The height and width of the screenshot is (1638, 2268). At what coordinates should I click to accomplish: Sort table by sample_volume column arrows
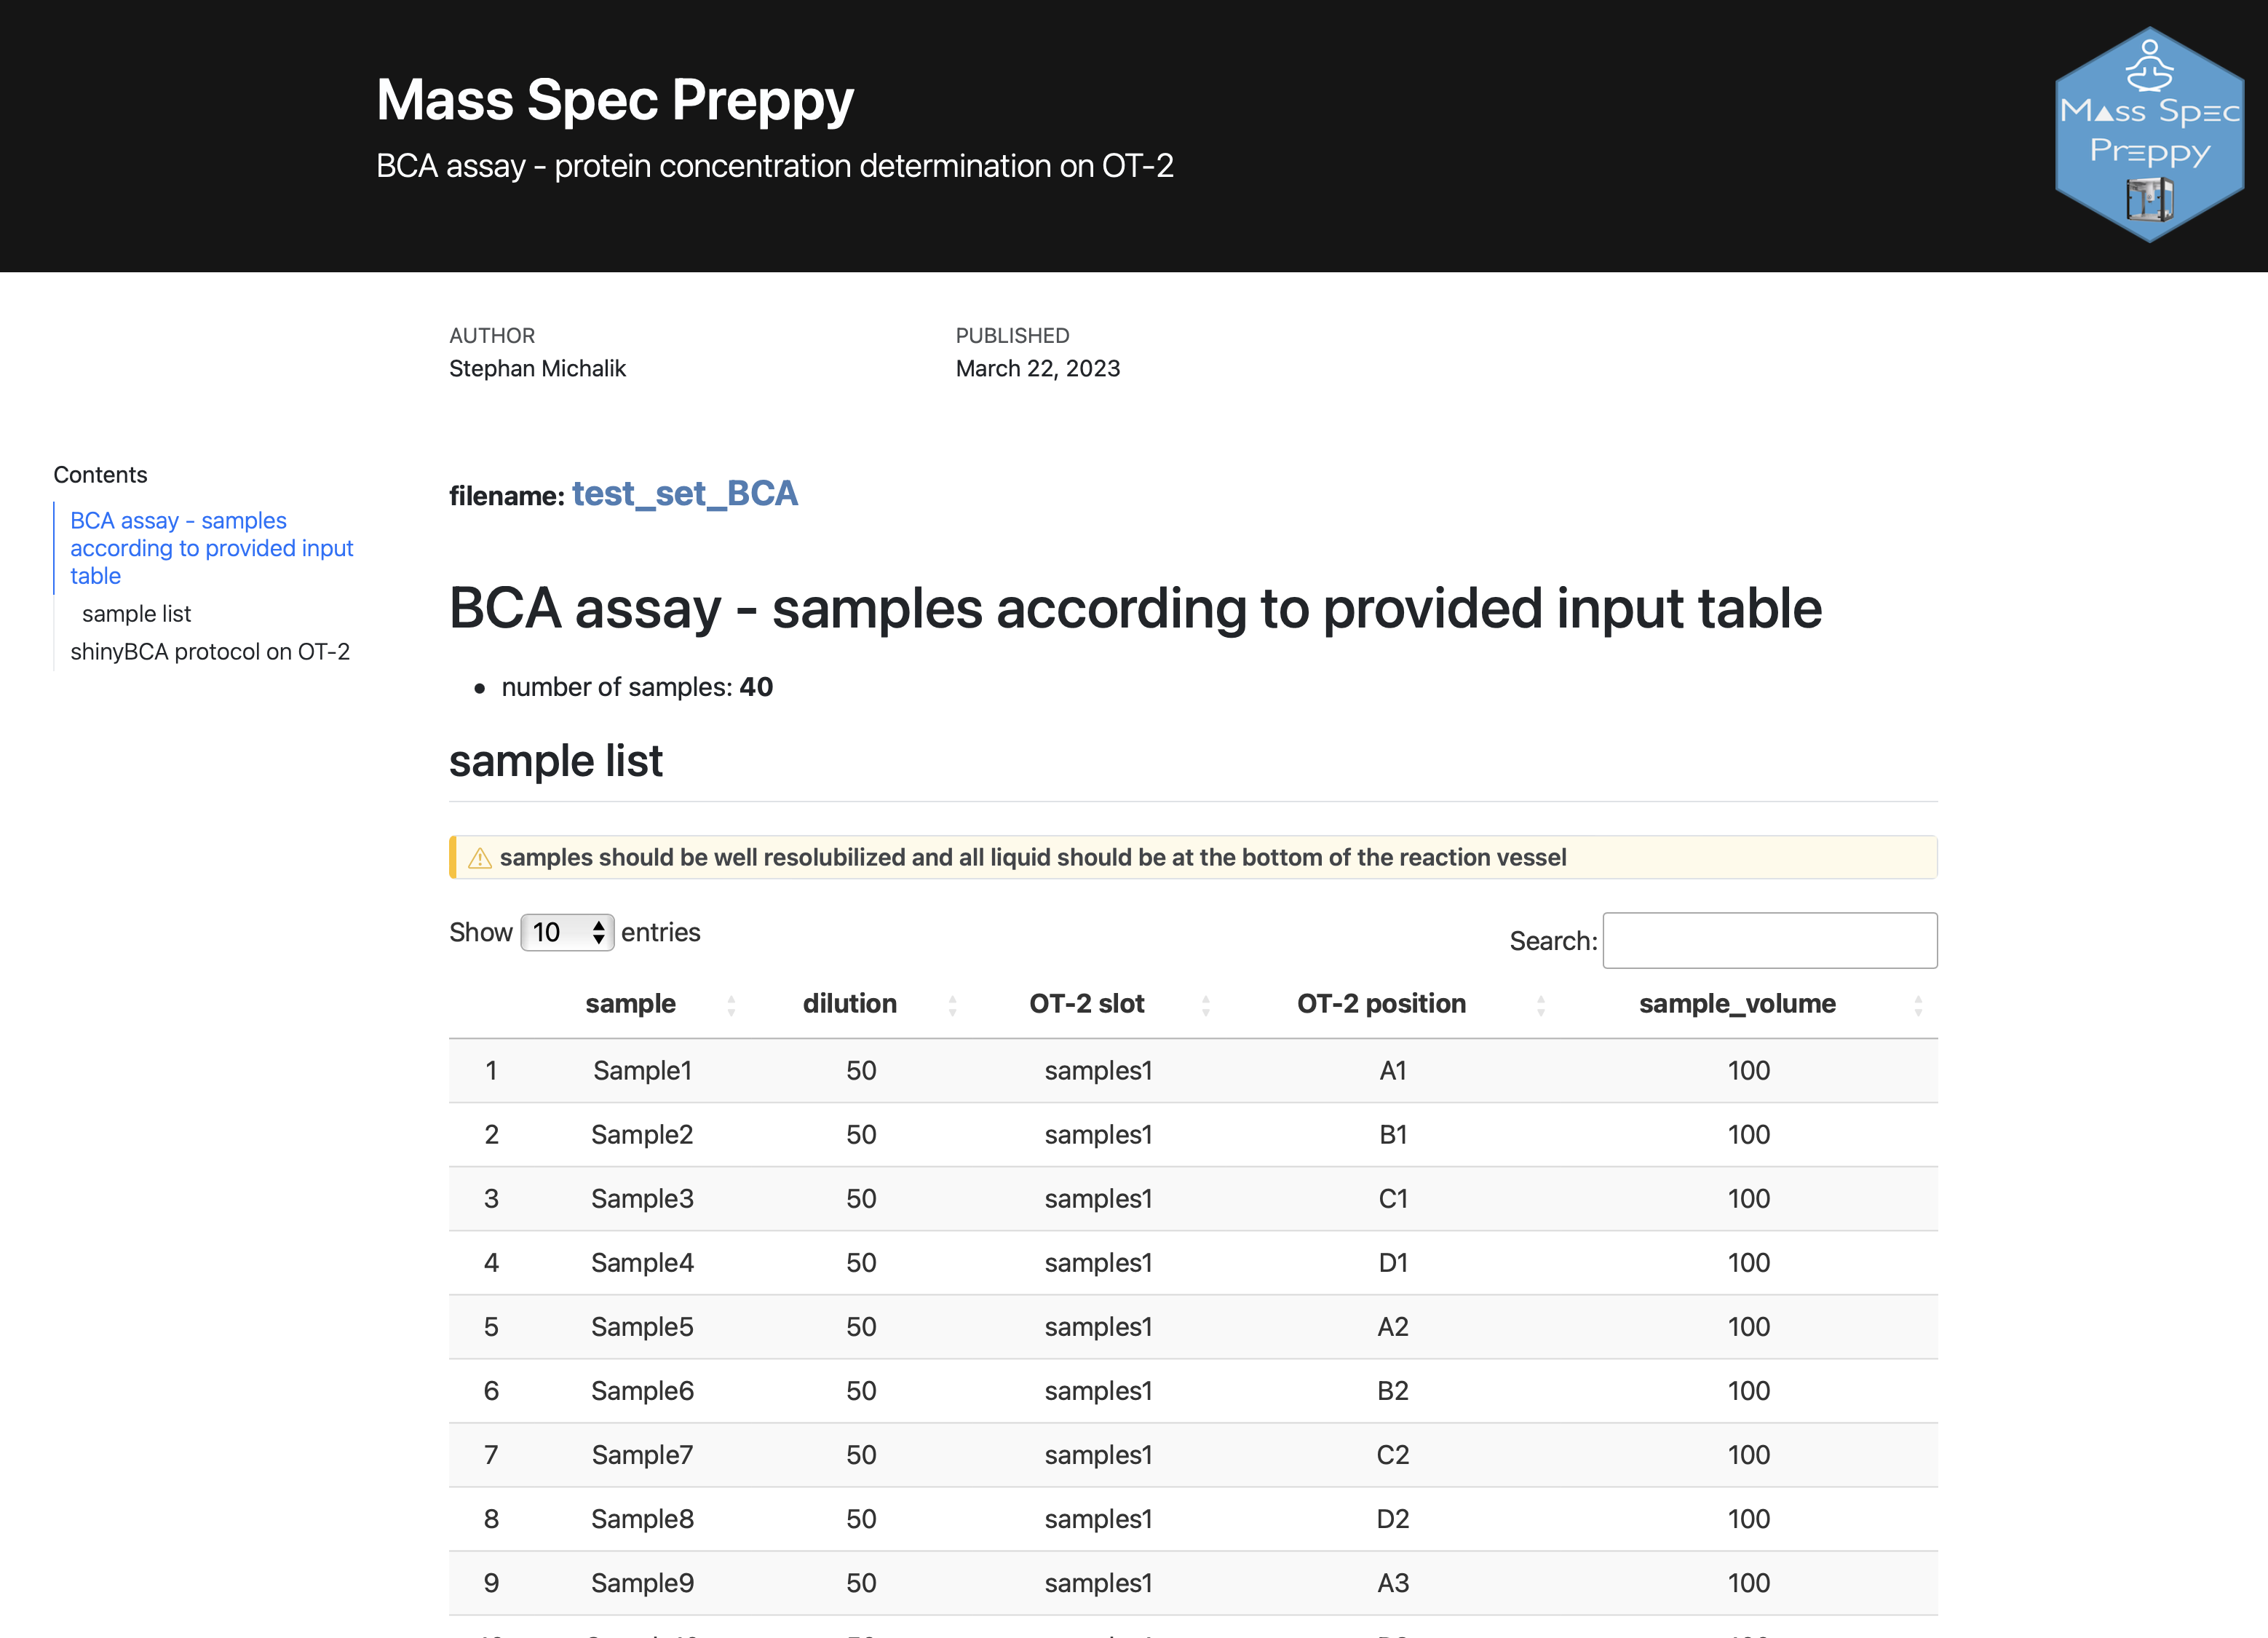(1917, 1005)
